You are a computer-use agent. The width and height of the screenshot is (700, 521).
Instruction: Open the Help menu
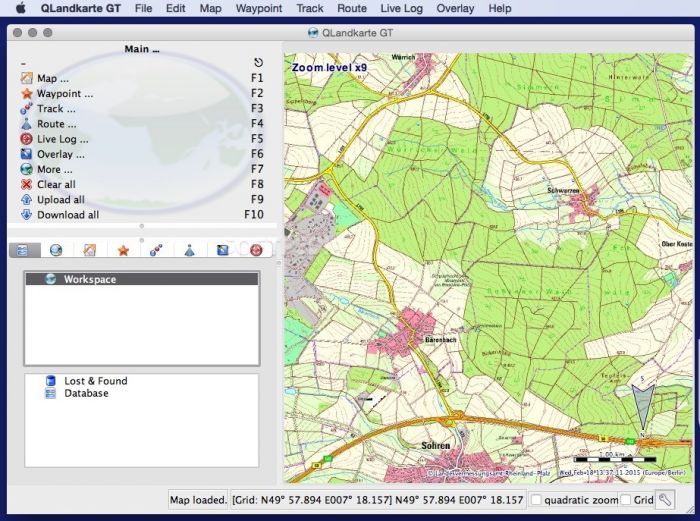tap(500, 8)
